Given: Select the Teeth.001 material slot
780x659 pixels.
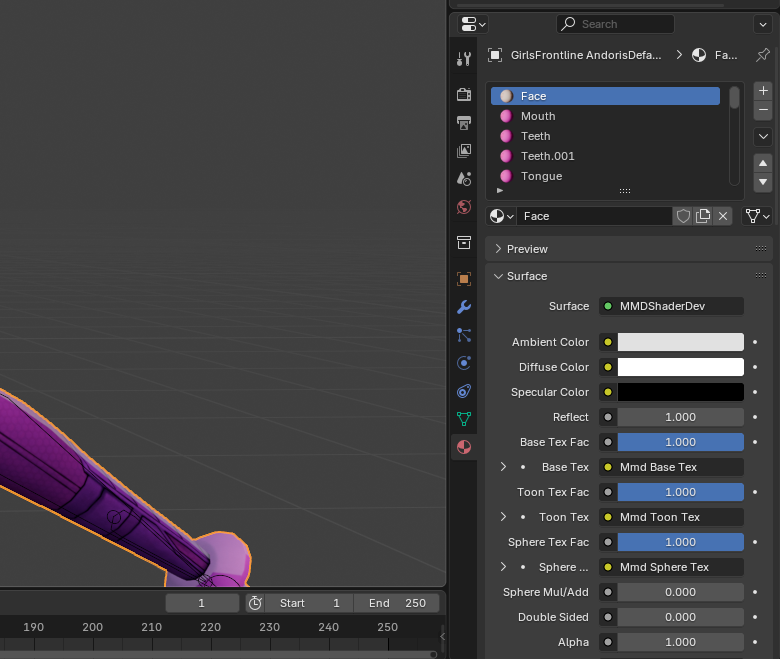Looking at the screenshot, I should click(605, 156).
